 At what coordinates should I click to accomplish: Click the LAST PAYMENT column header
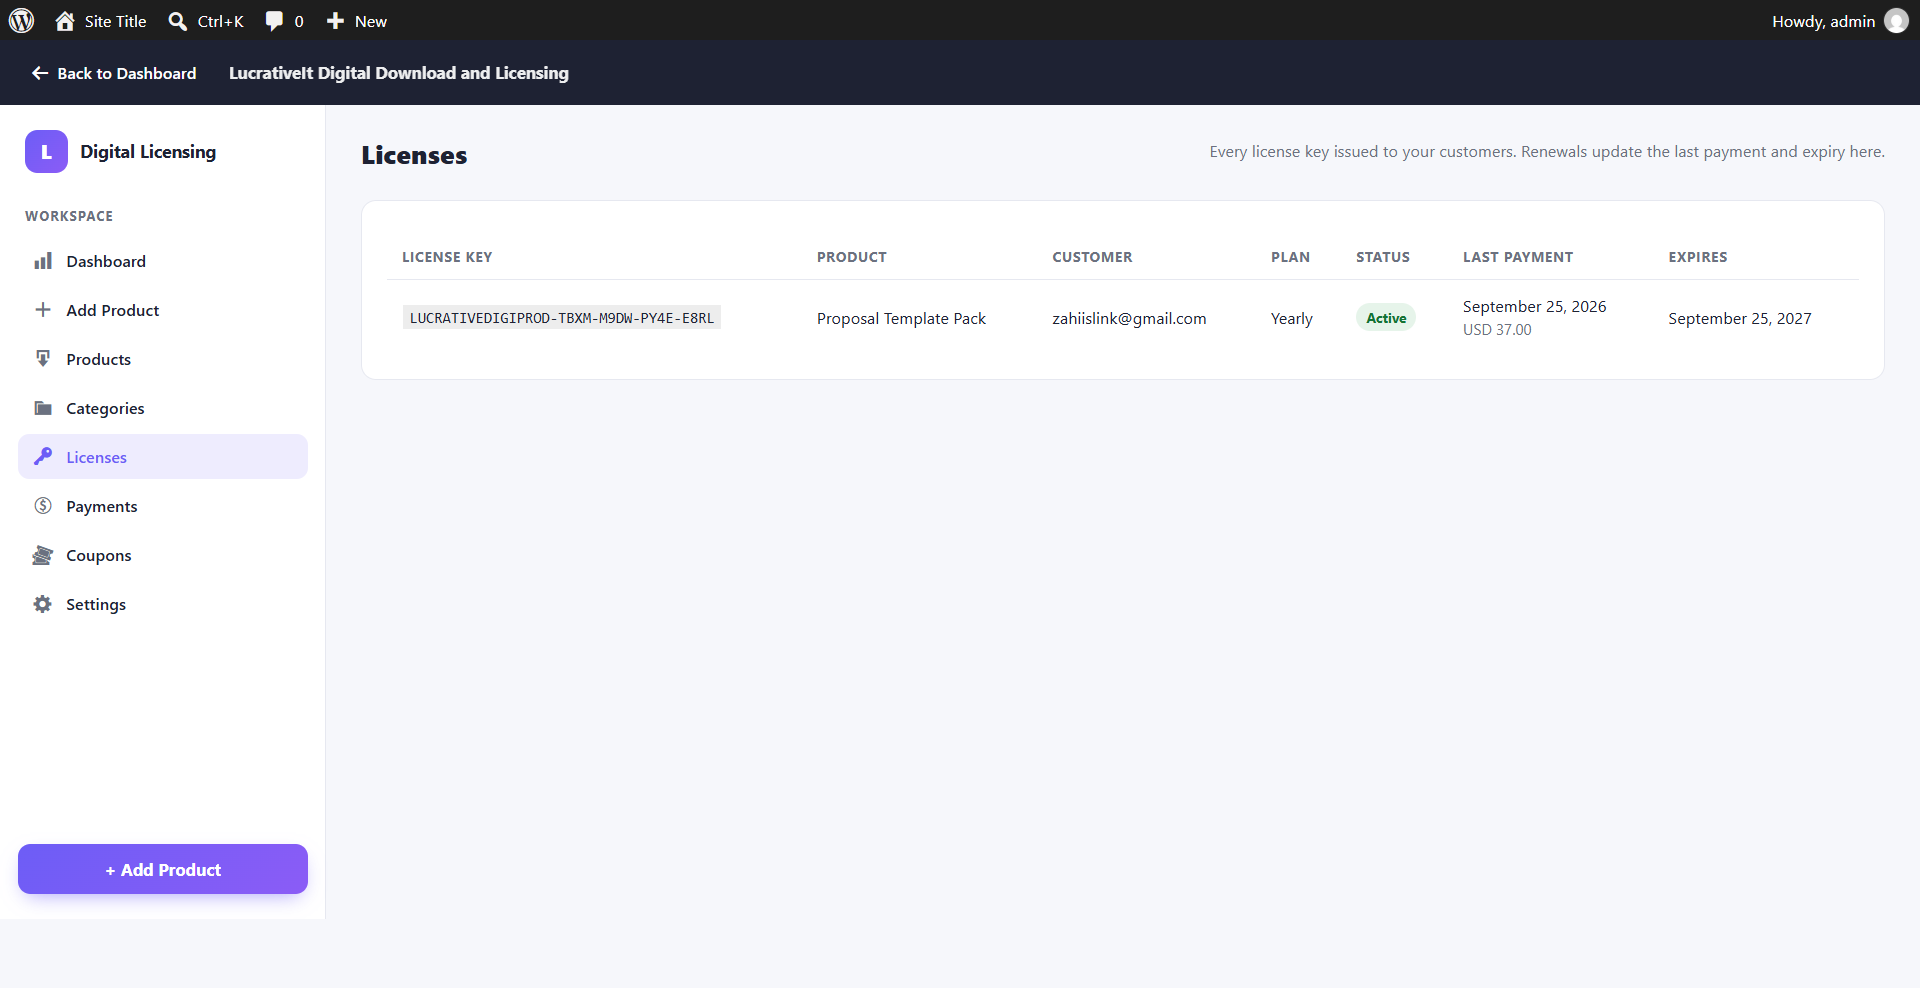click(1518, 257)
